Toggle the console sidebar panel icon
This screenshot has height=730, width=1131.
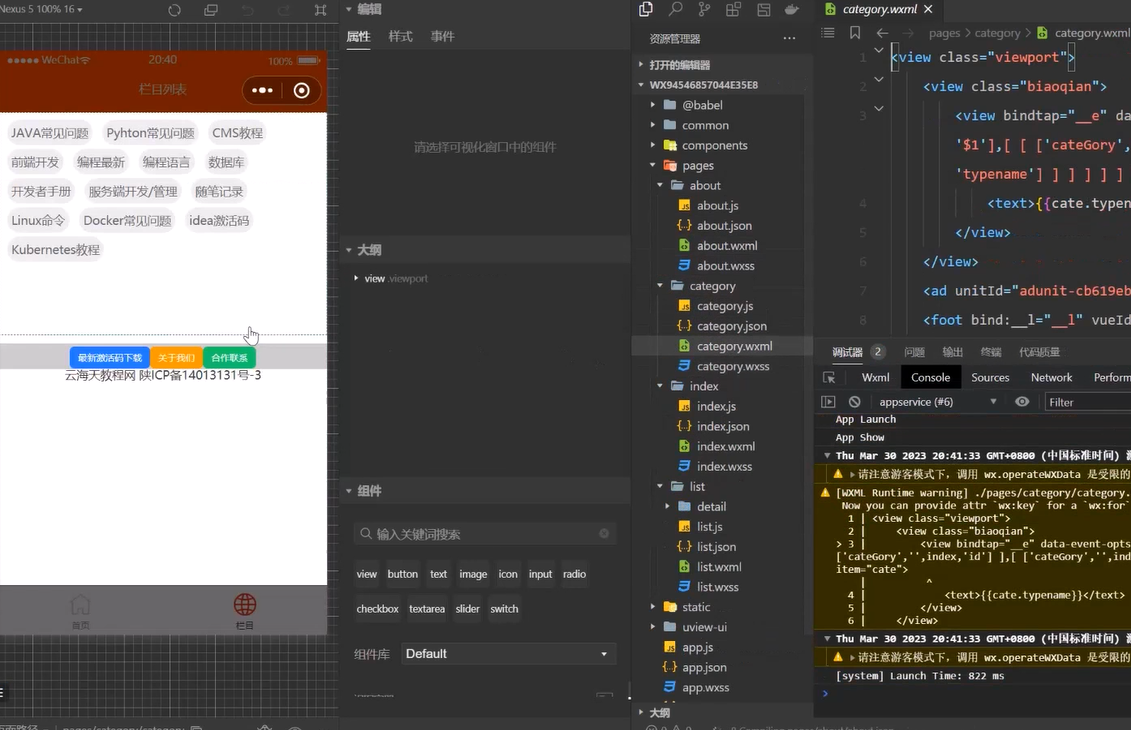pyautogui.click(x=828, y=402)
